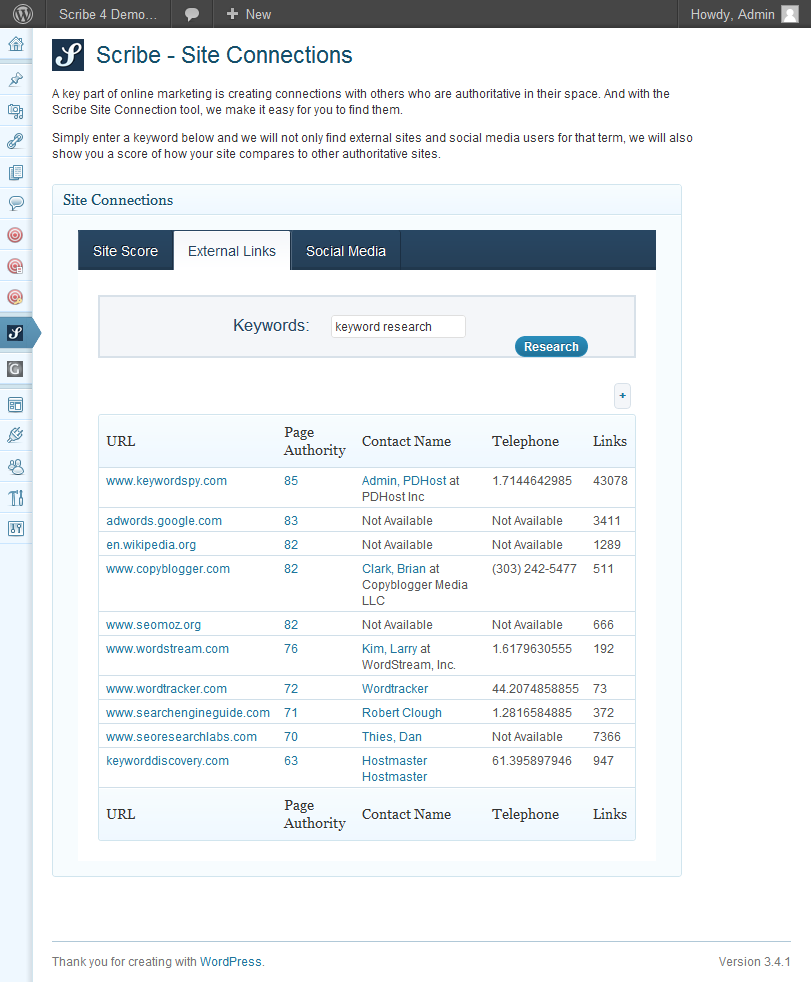Open the www.keywordspy.com link
811x982 pixels.
pyautogui.click(x=167, y=481)
